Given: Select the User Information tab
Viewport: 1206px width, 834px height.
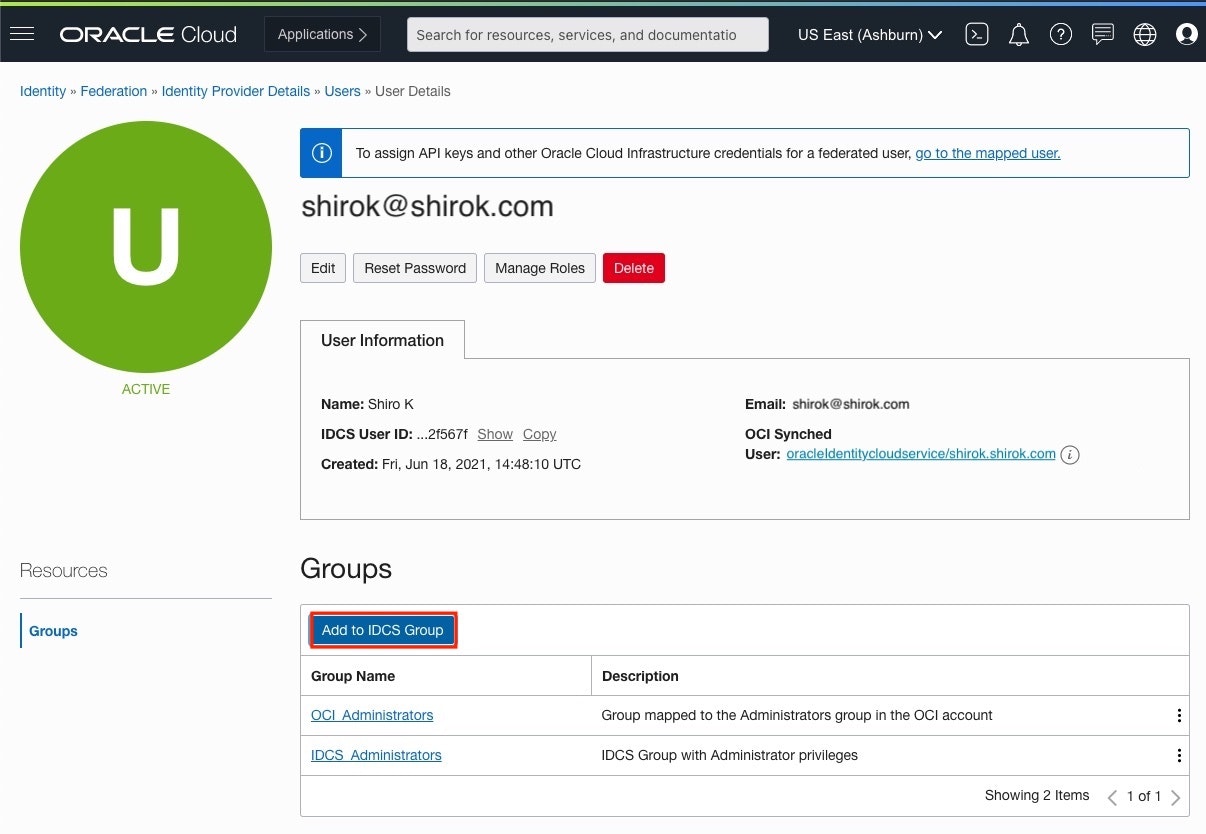Looking at the screenshot, I should tap(382, 340).
